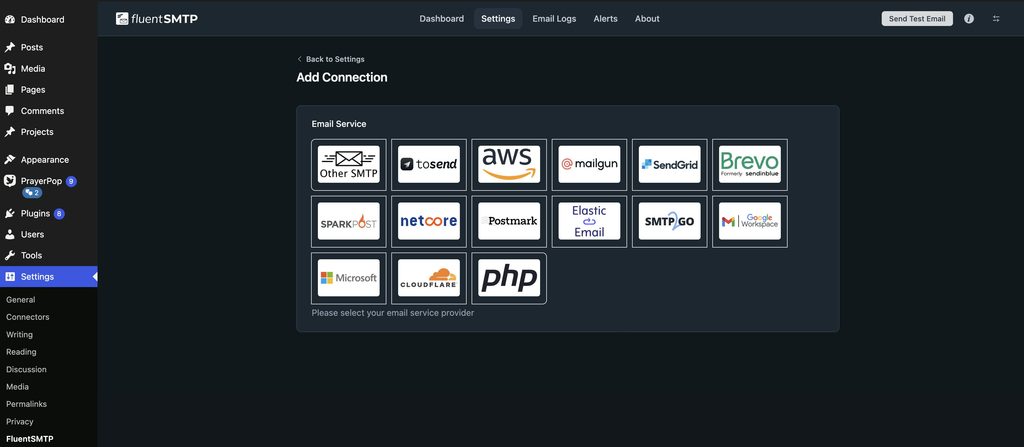
Task: Click the Posts pin icon
Action: tap(10, 48)
